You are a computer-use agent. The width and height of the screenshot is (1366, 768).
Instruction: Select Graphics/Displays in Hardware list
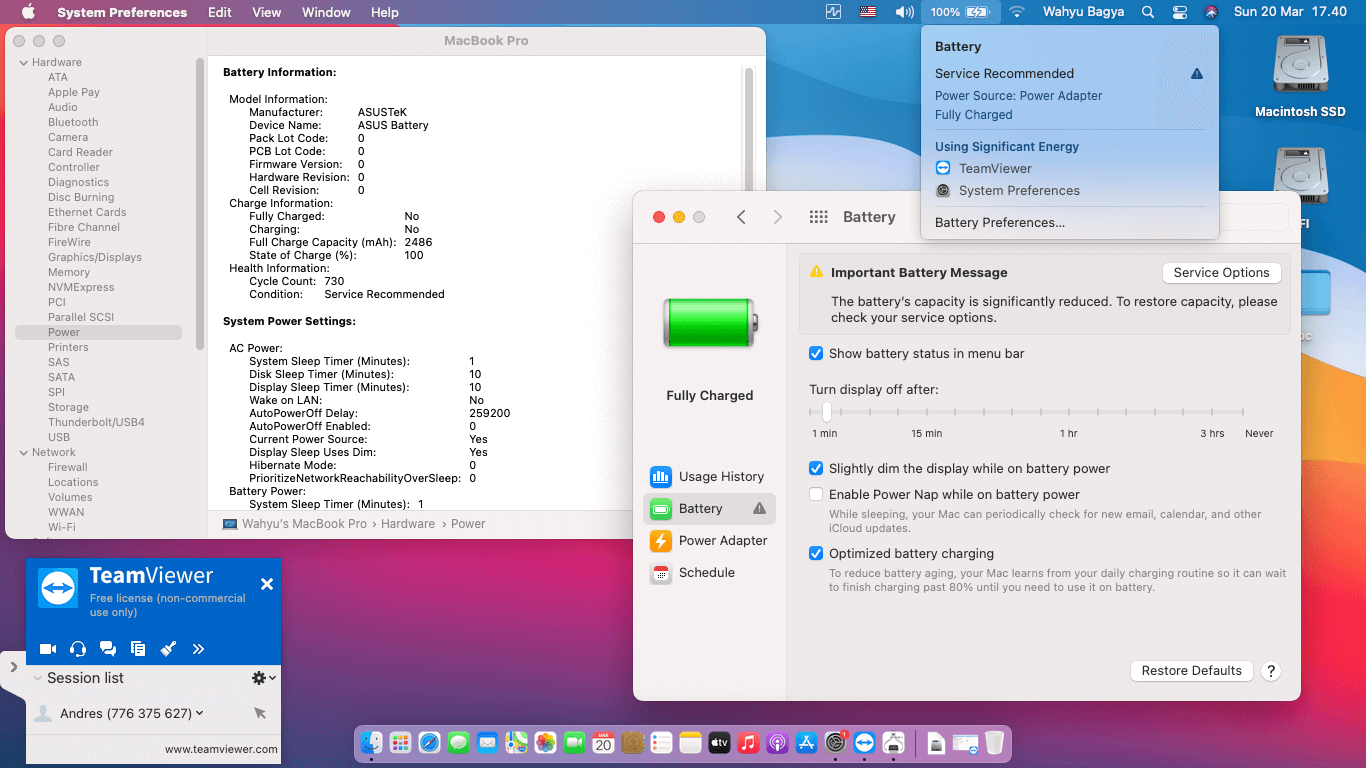[95, 258]
